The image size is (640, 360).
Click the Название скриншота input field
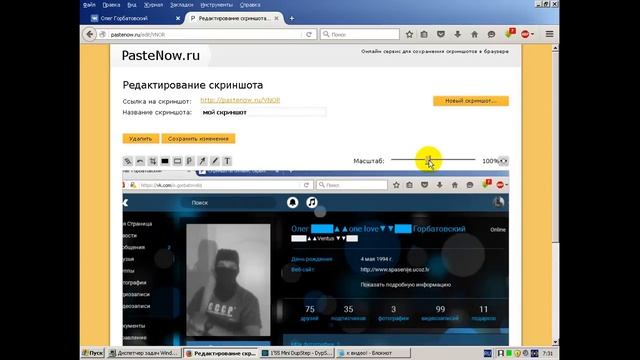pos(263,112)
